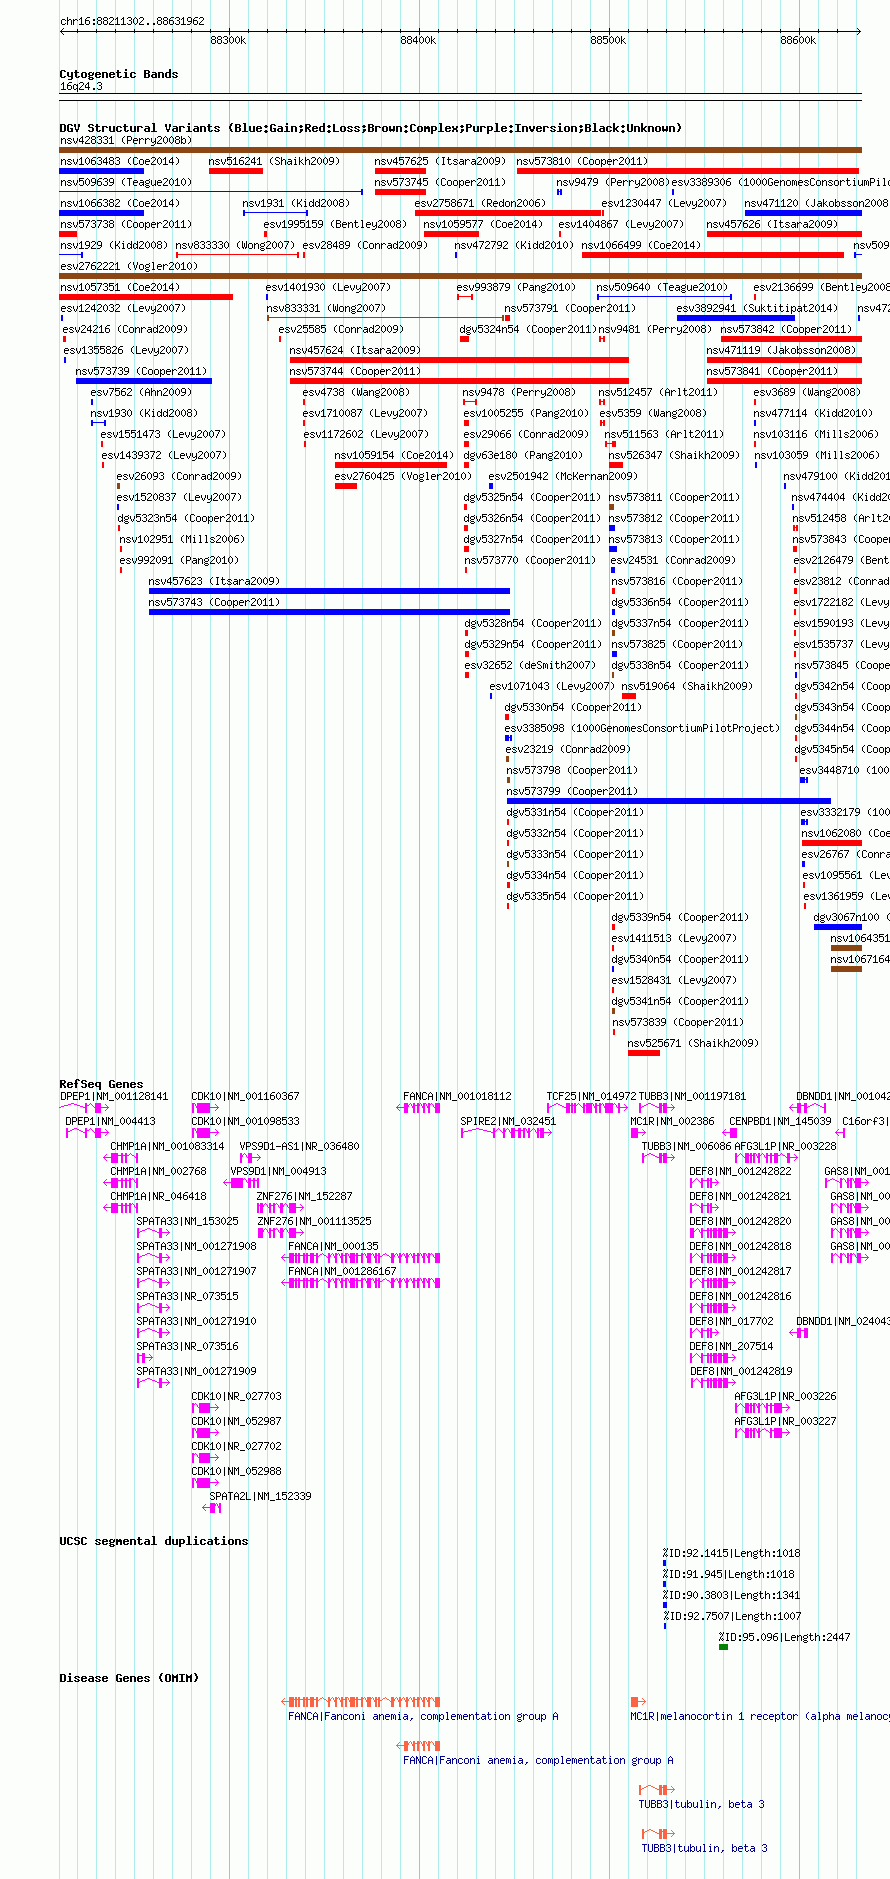890x1879 pixels.
Task: Open the esv1411513 (Levy2007) variant
Action: pyautogui.click(x=674, y=938)
